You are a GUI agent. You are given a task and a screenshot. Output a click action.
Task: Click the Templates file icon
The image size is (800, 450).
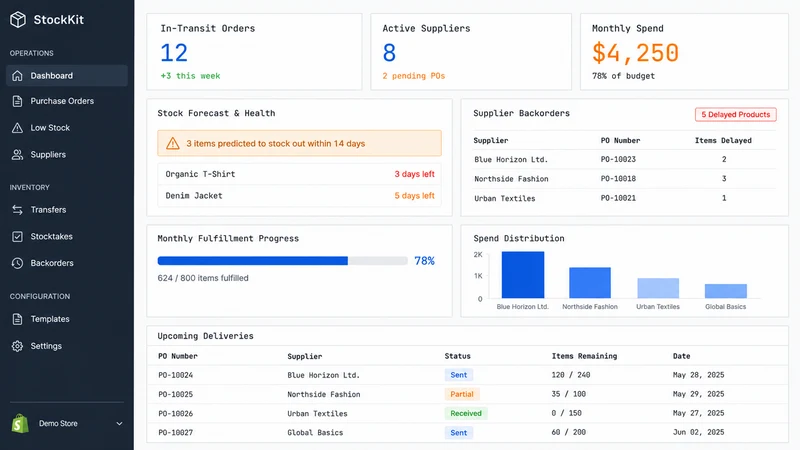tap(17, 319)
